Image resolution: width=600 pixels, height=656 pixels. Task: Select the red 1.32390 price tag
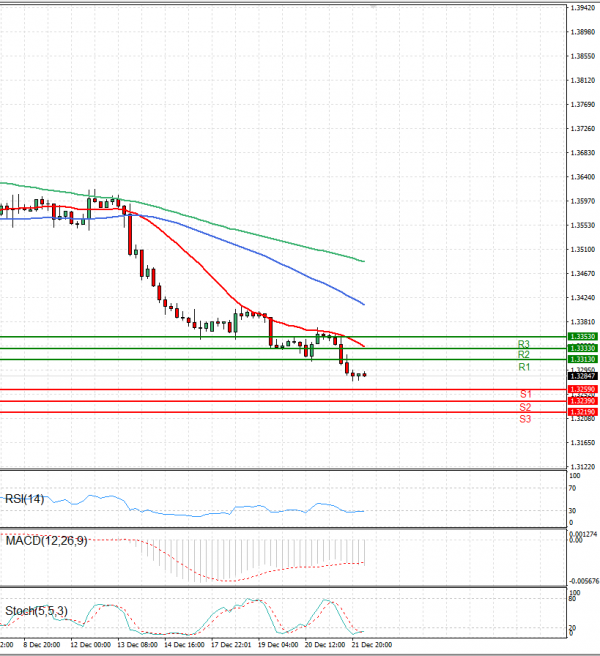(583, 401)
